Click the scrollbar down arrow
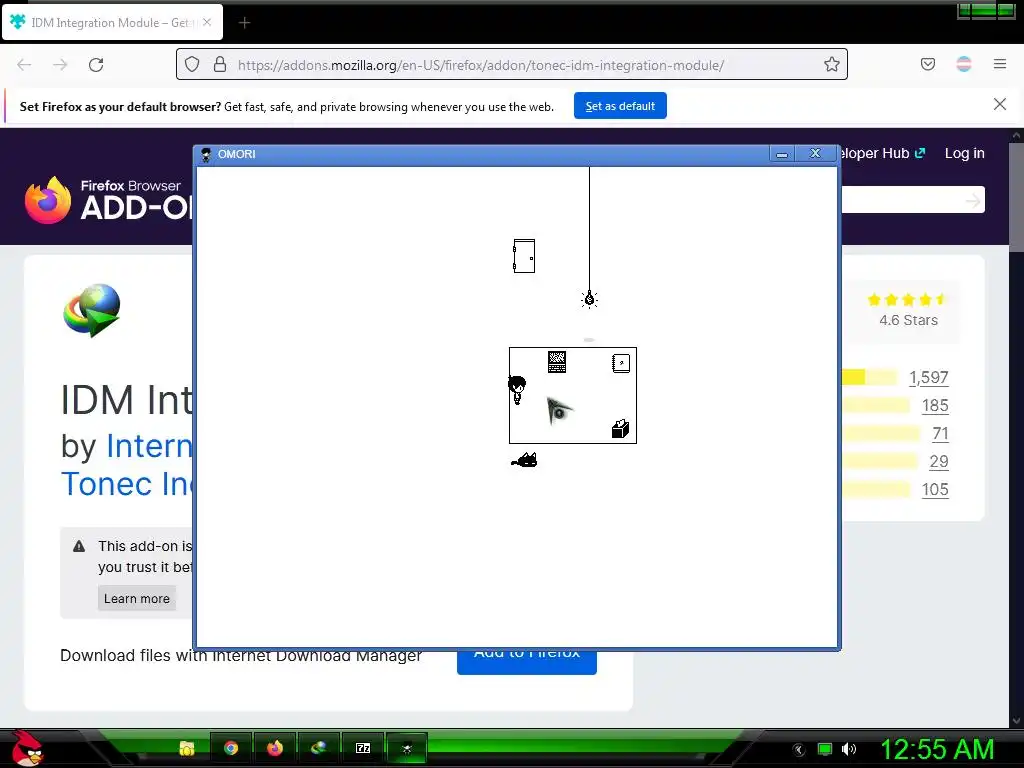The image size is (1024, 768). (x=1016, y=721)
